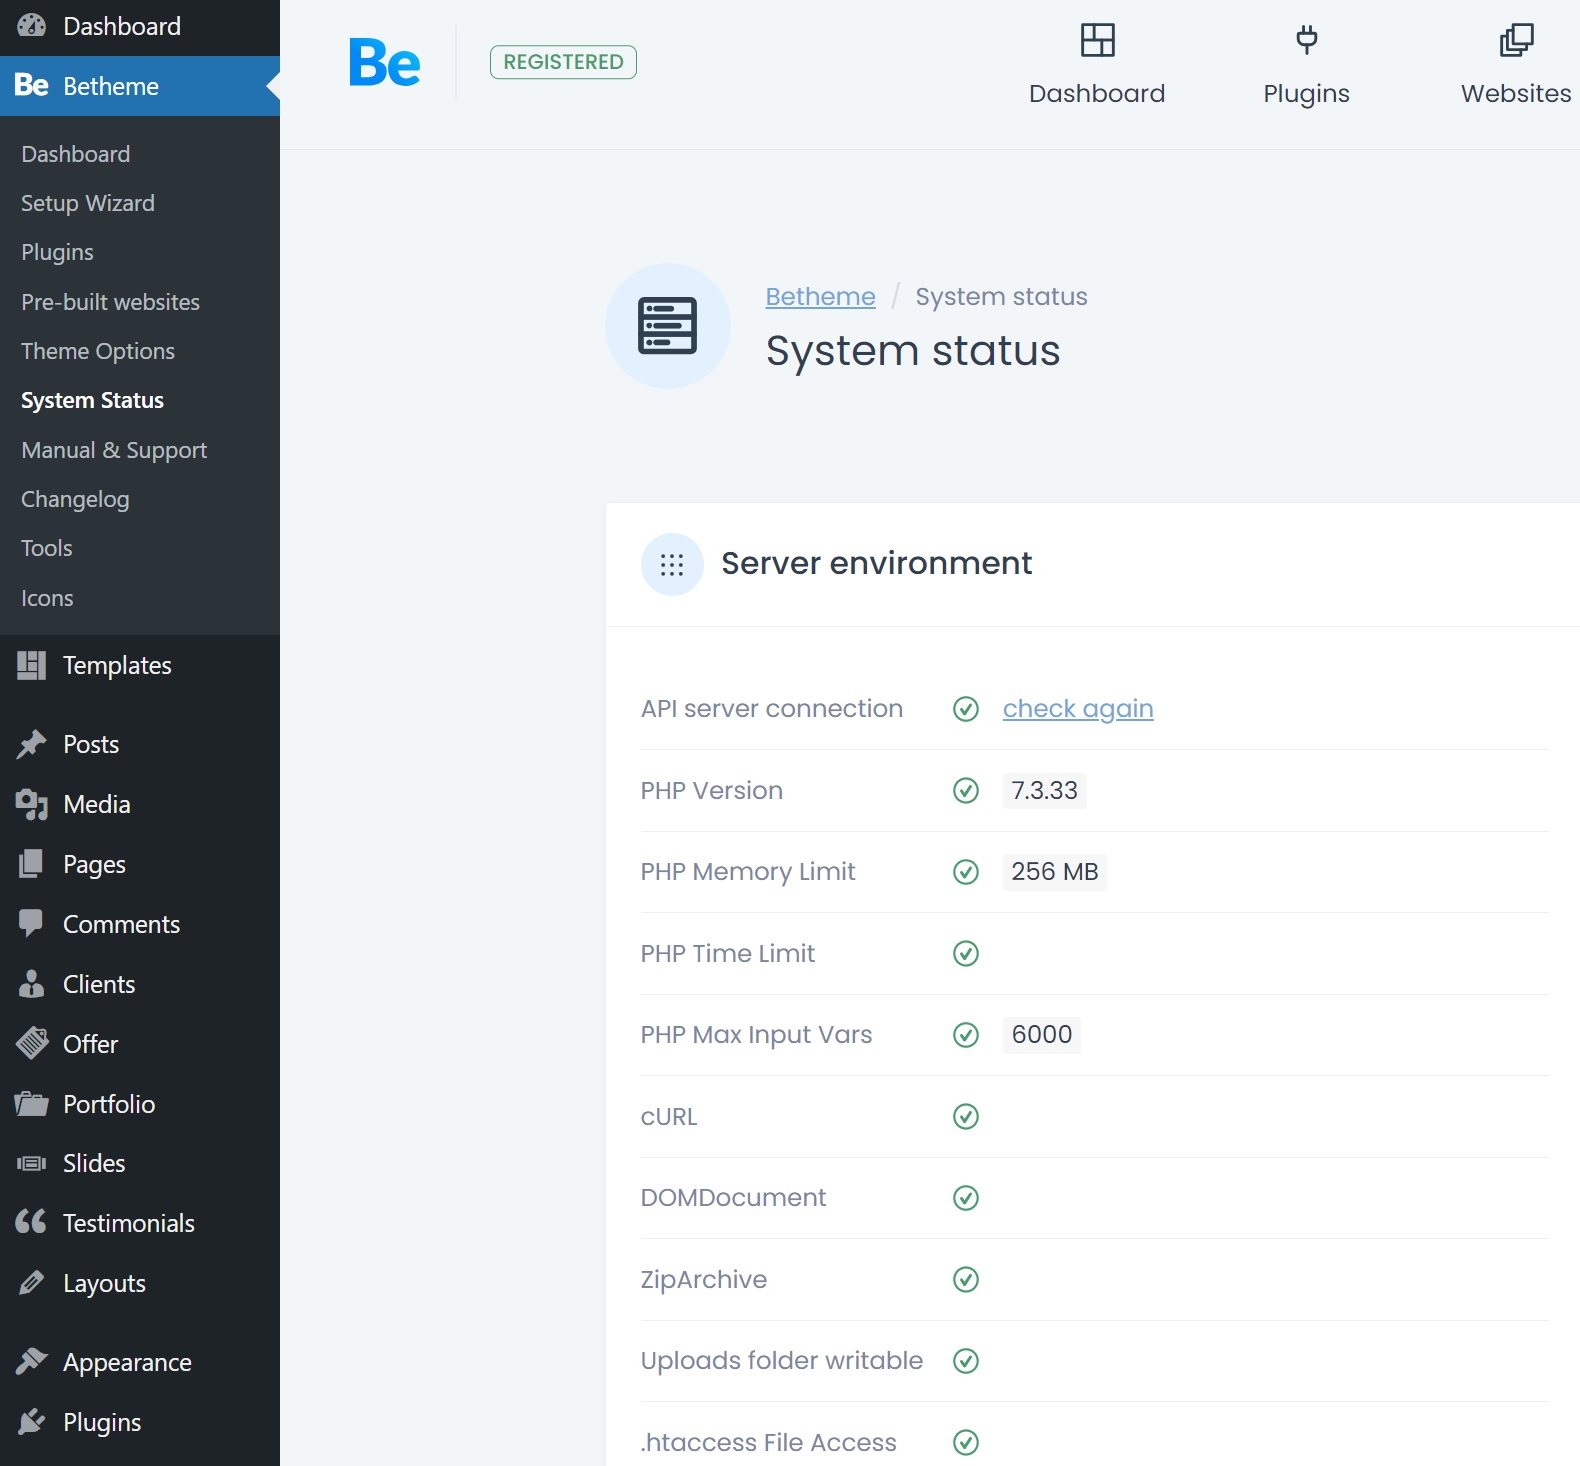
Task: Click the DOMDocument label
Action: click(x=733, y=1198)
